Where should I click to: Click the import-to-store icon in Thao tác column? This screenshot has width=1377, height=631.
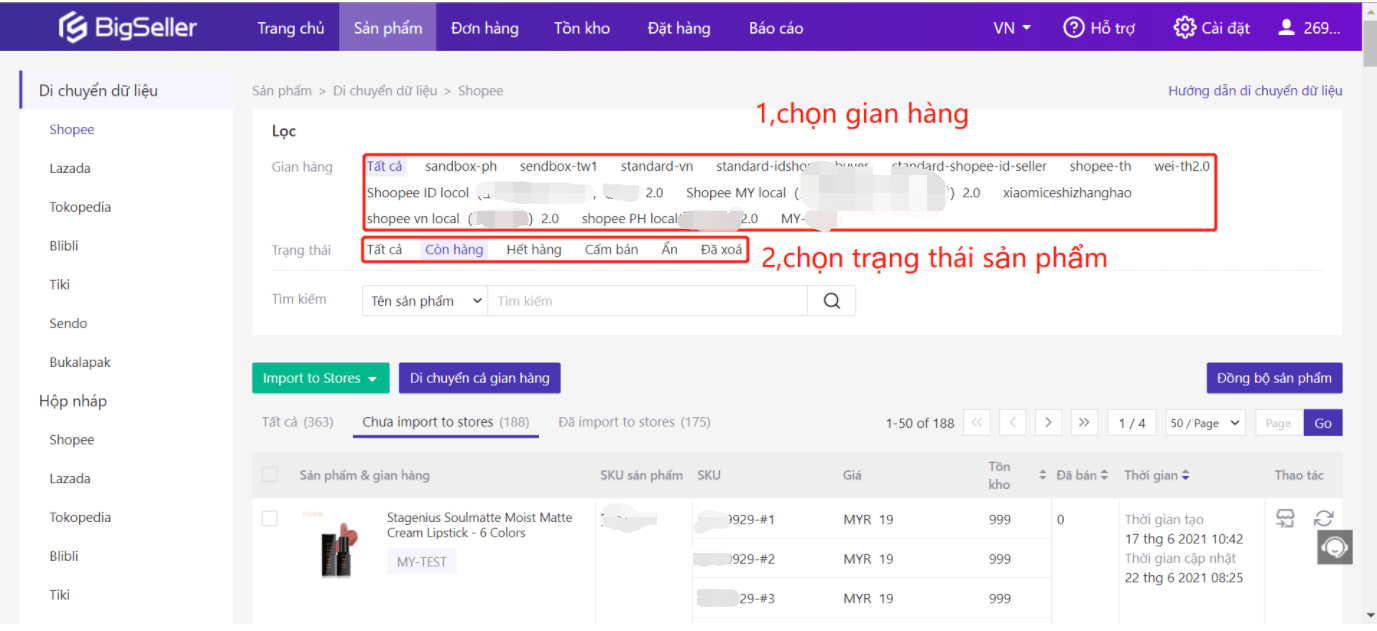tap(1286, 518)
